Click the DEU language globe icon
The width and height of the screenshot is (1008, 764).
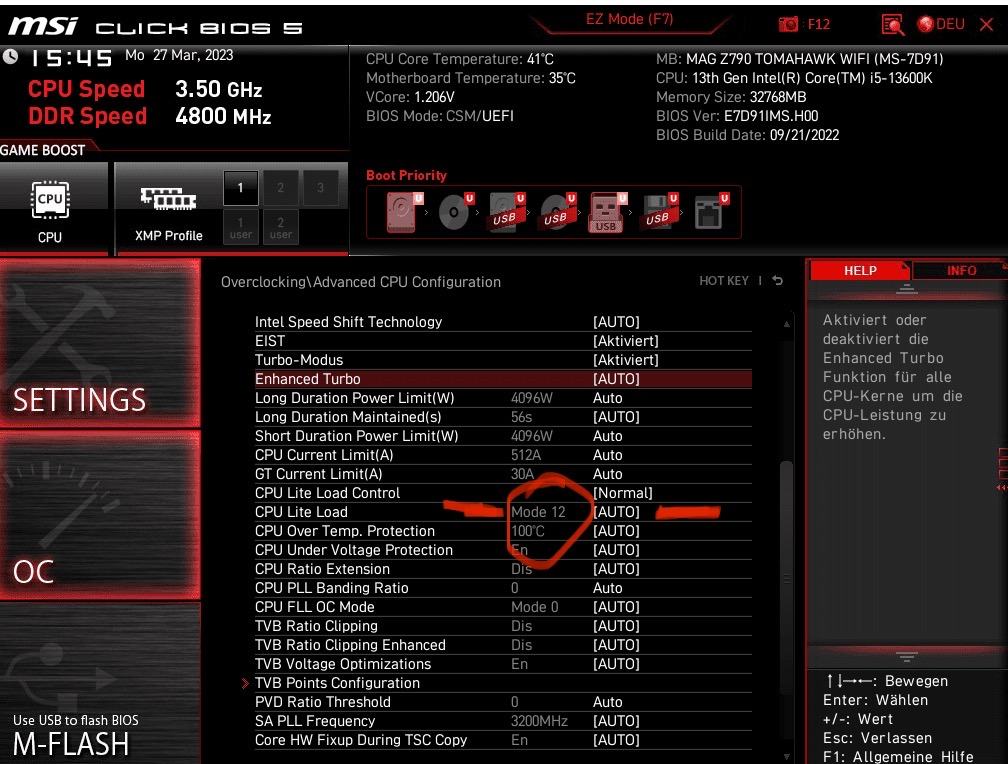926,24
